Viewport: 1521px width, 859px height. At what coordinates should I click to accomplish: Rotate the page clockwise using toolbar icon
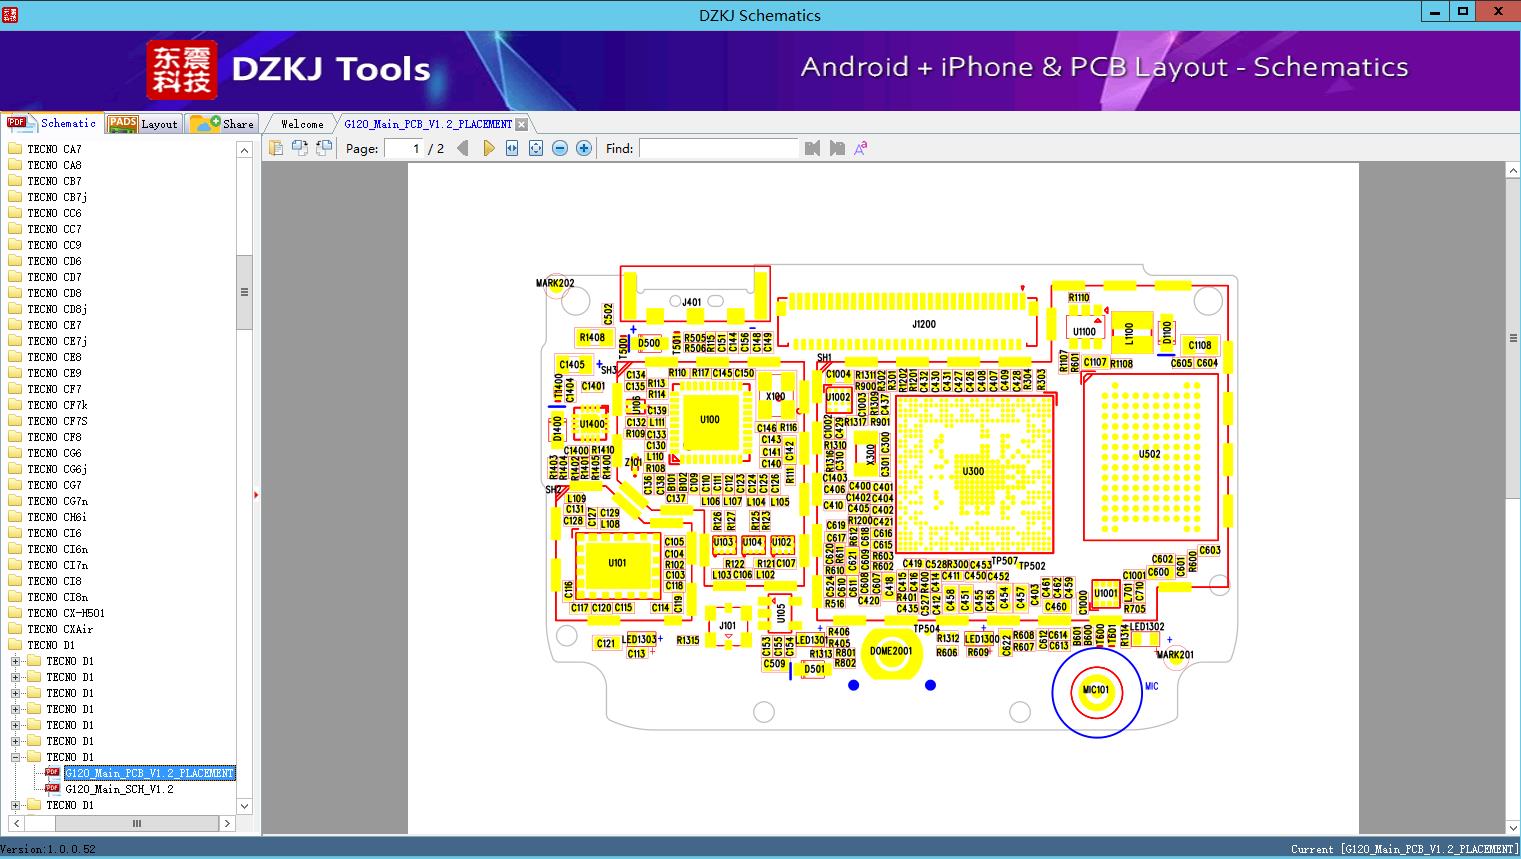tap(324, 148)
